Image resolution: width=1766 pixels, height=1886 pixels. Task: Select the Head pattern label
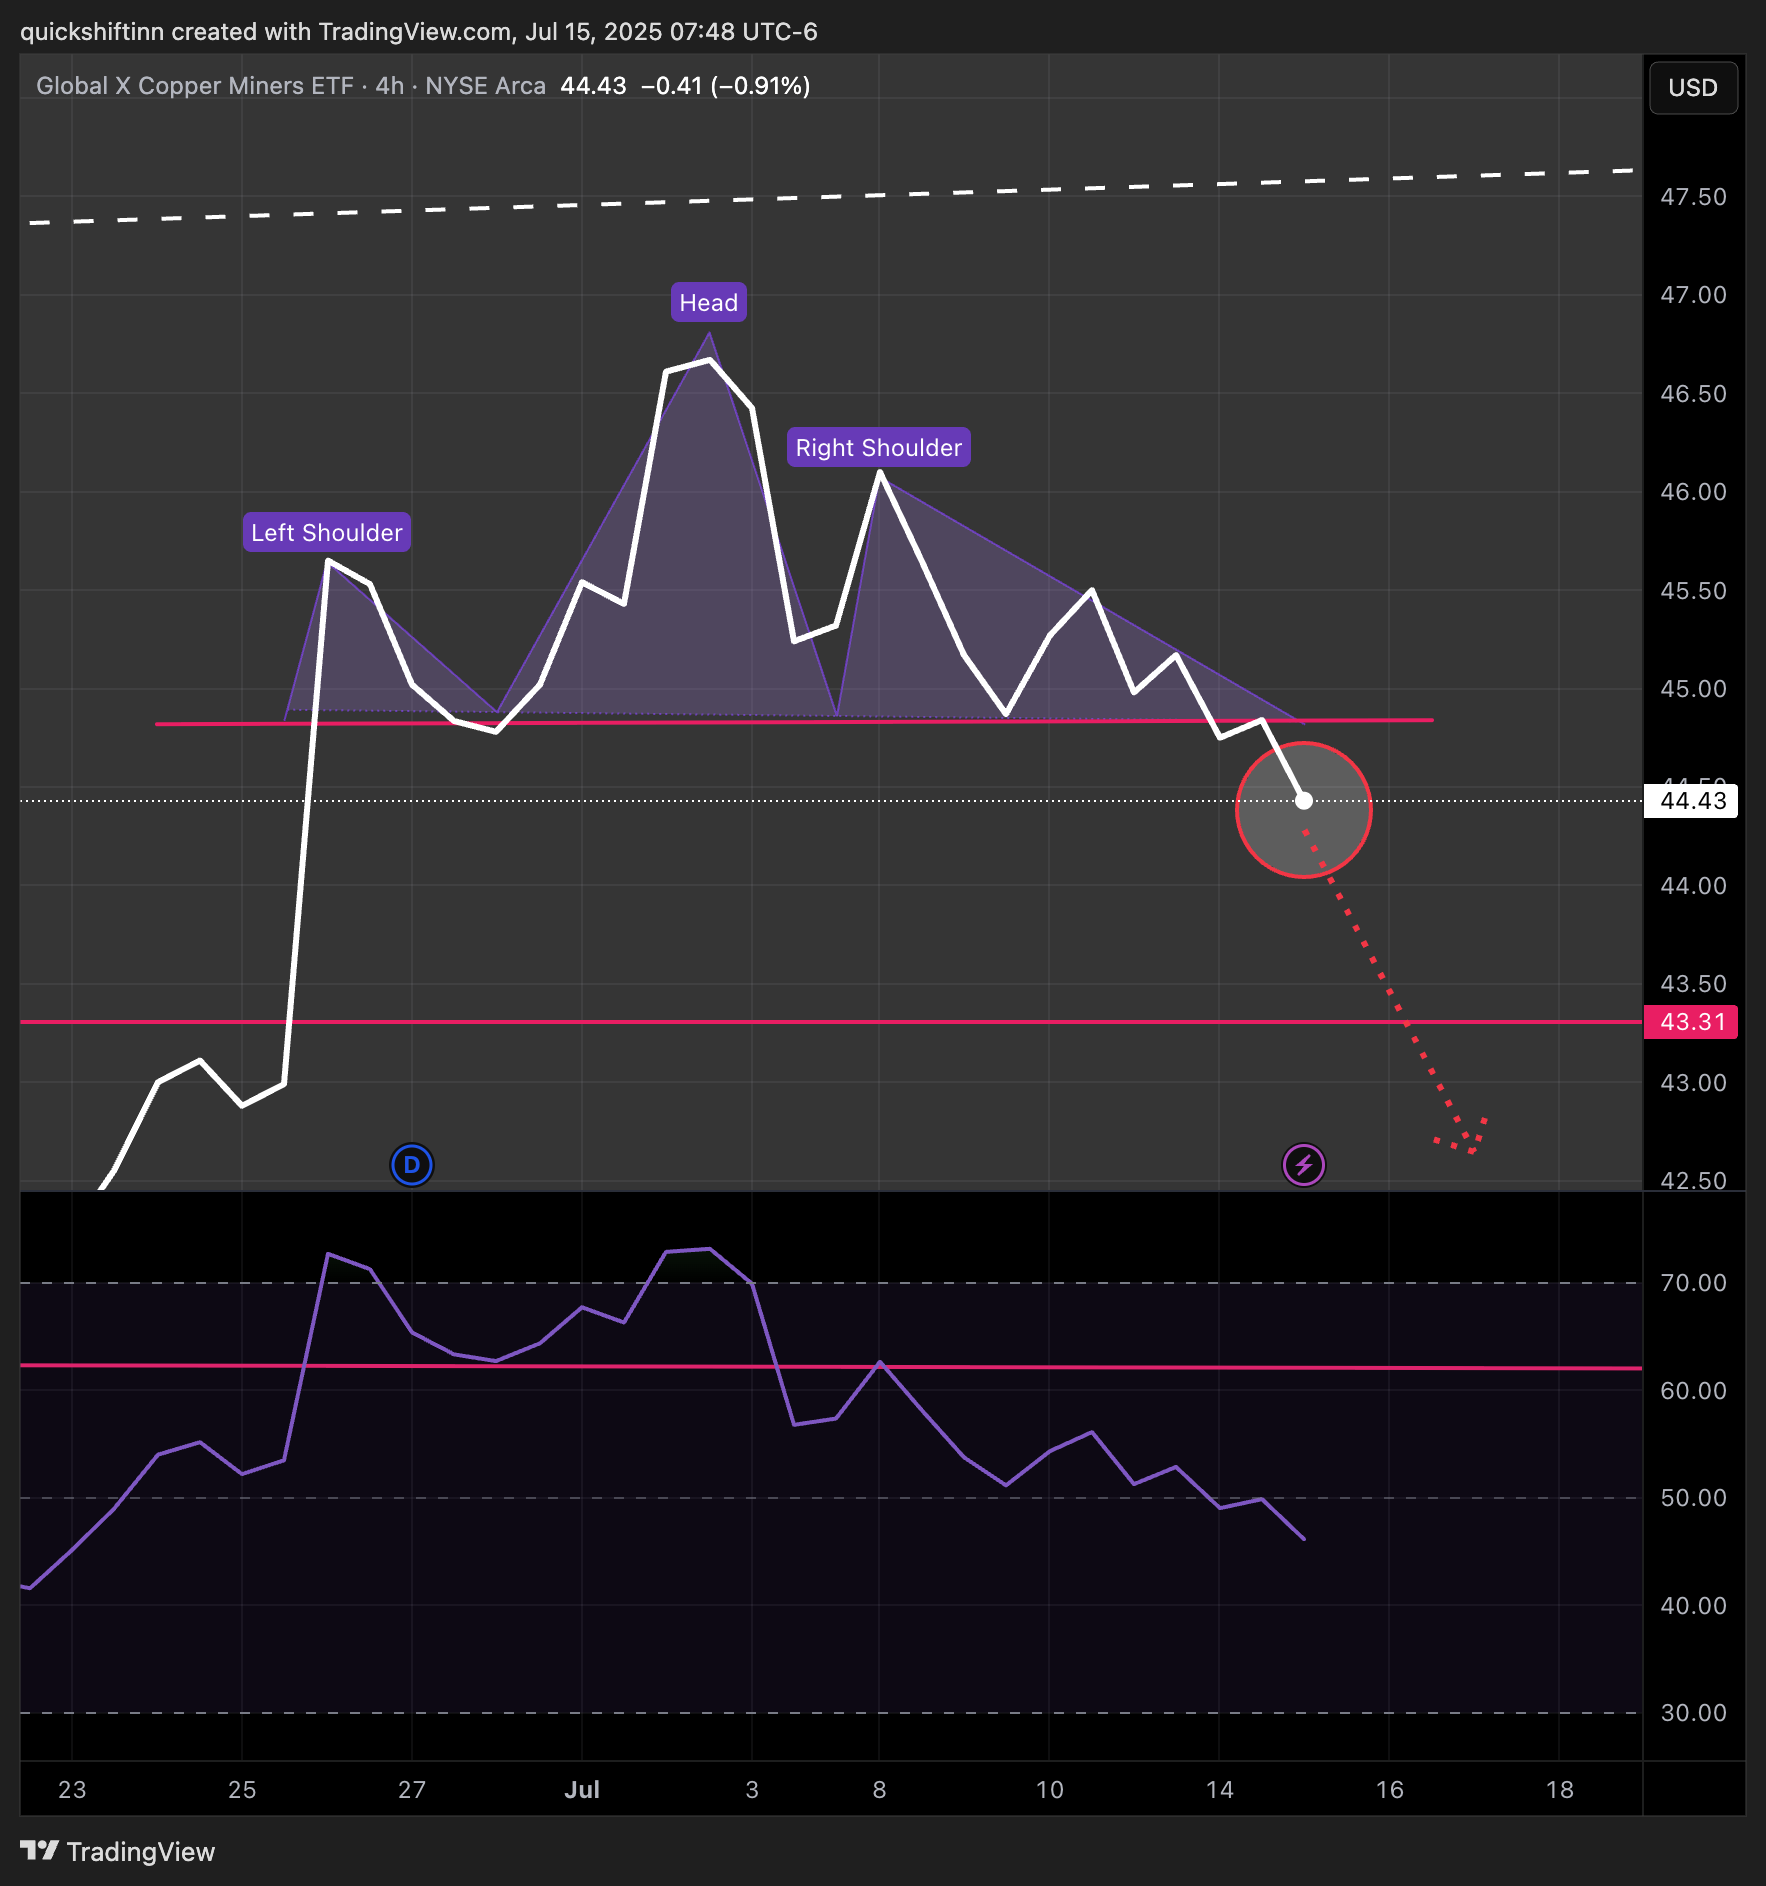708,303
